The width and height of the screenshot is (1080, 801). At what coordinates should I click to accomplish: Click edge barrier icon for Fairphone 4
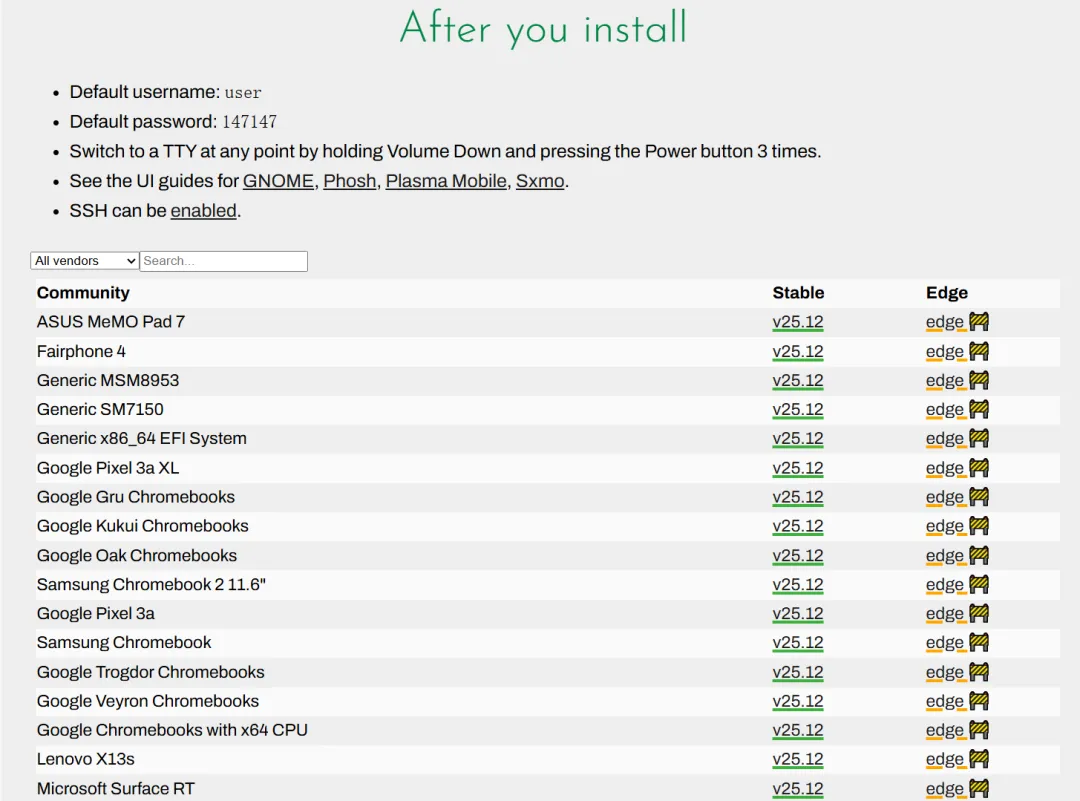click(979, 351)
